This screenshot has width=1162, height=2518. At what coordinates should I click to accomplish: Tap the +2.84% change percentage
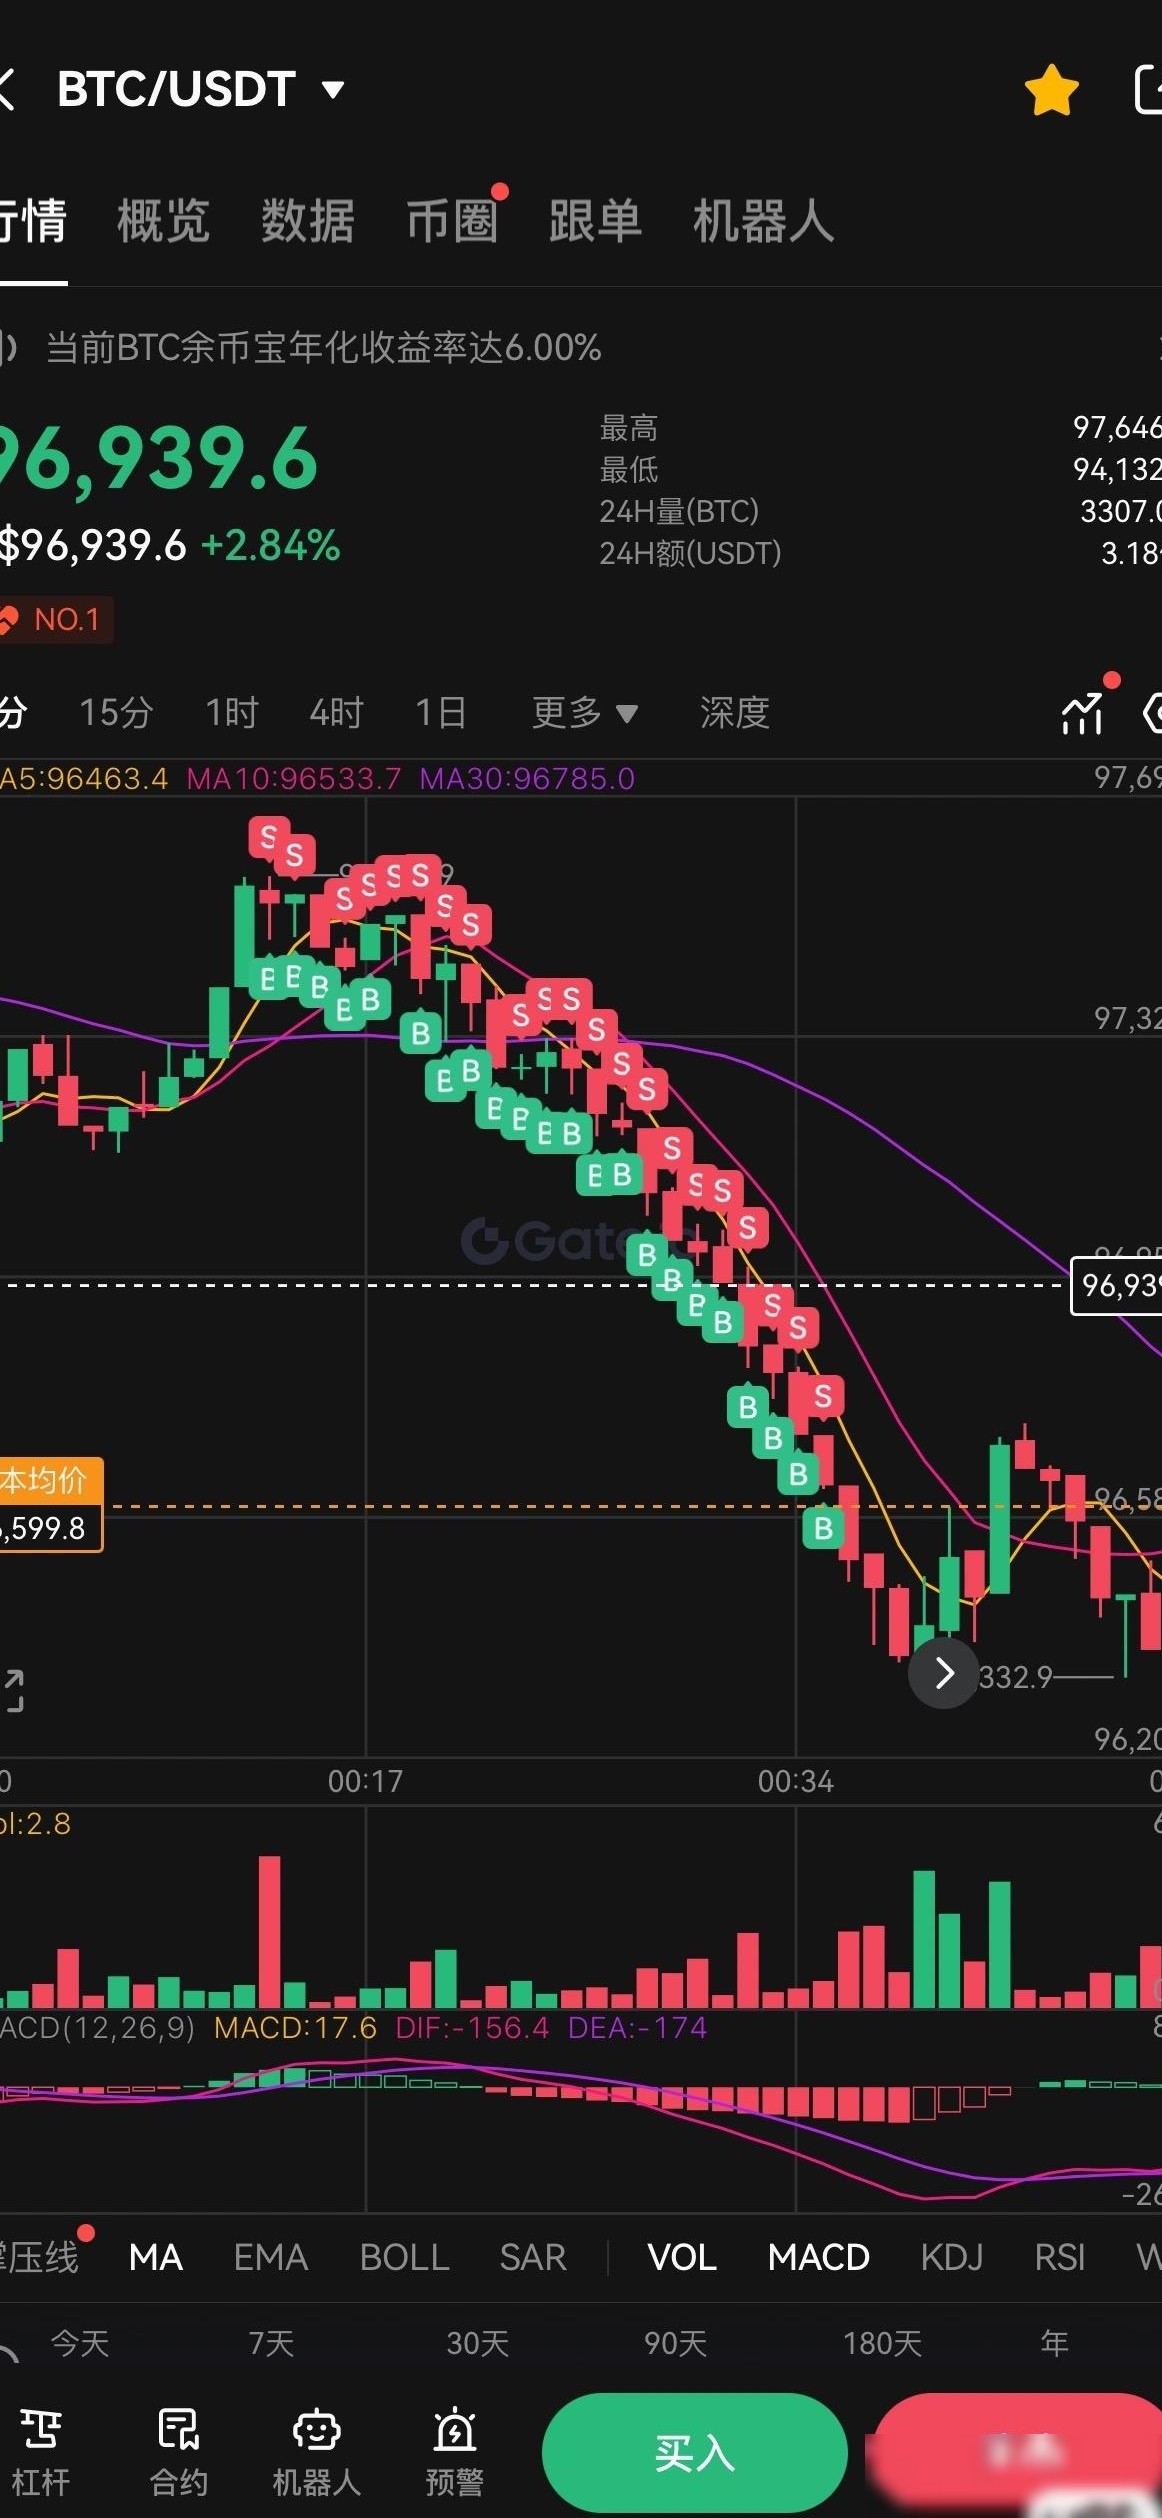(x=271, y=546)
